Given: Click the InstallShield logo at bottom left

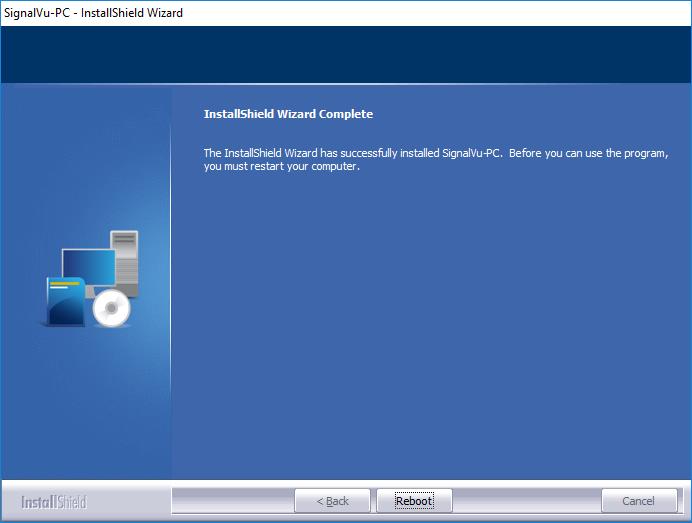Looking at the screenshot, I should pyautogui.click(x=54, y=501).
